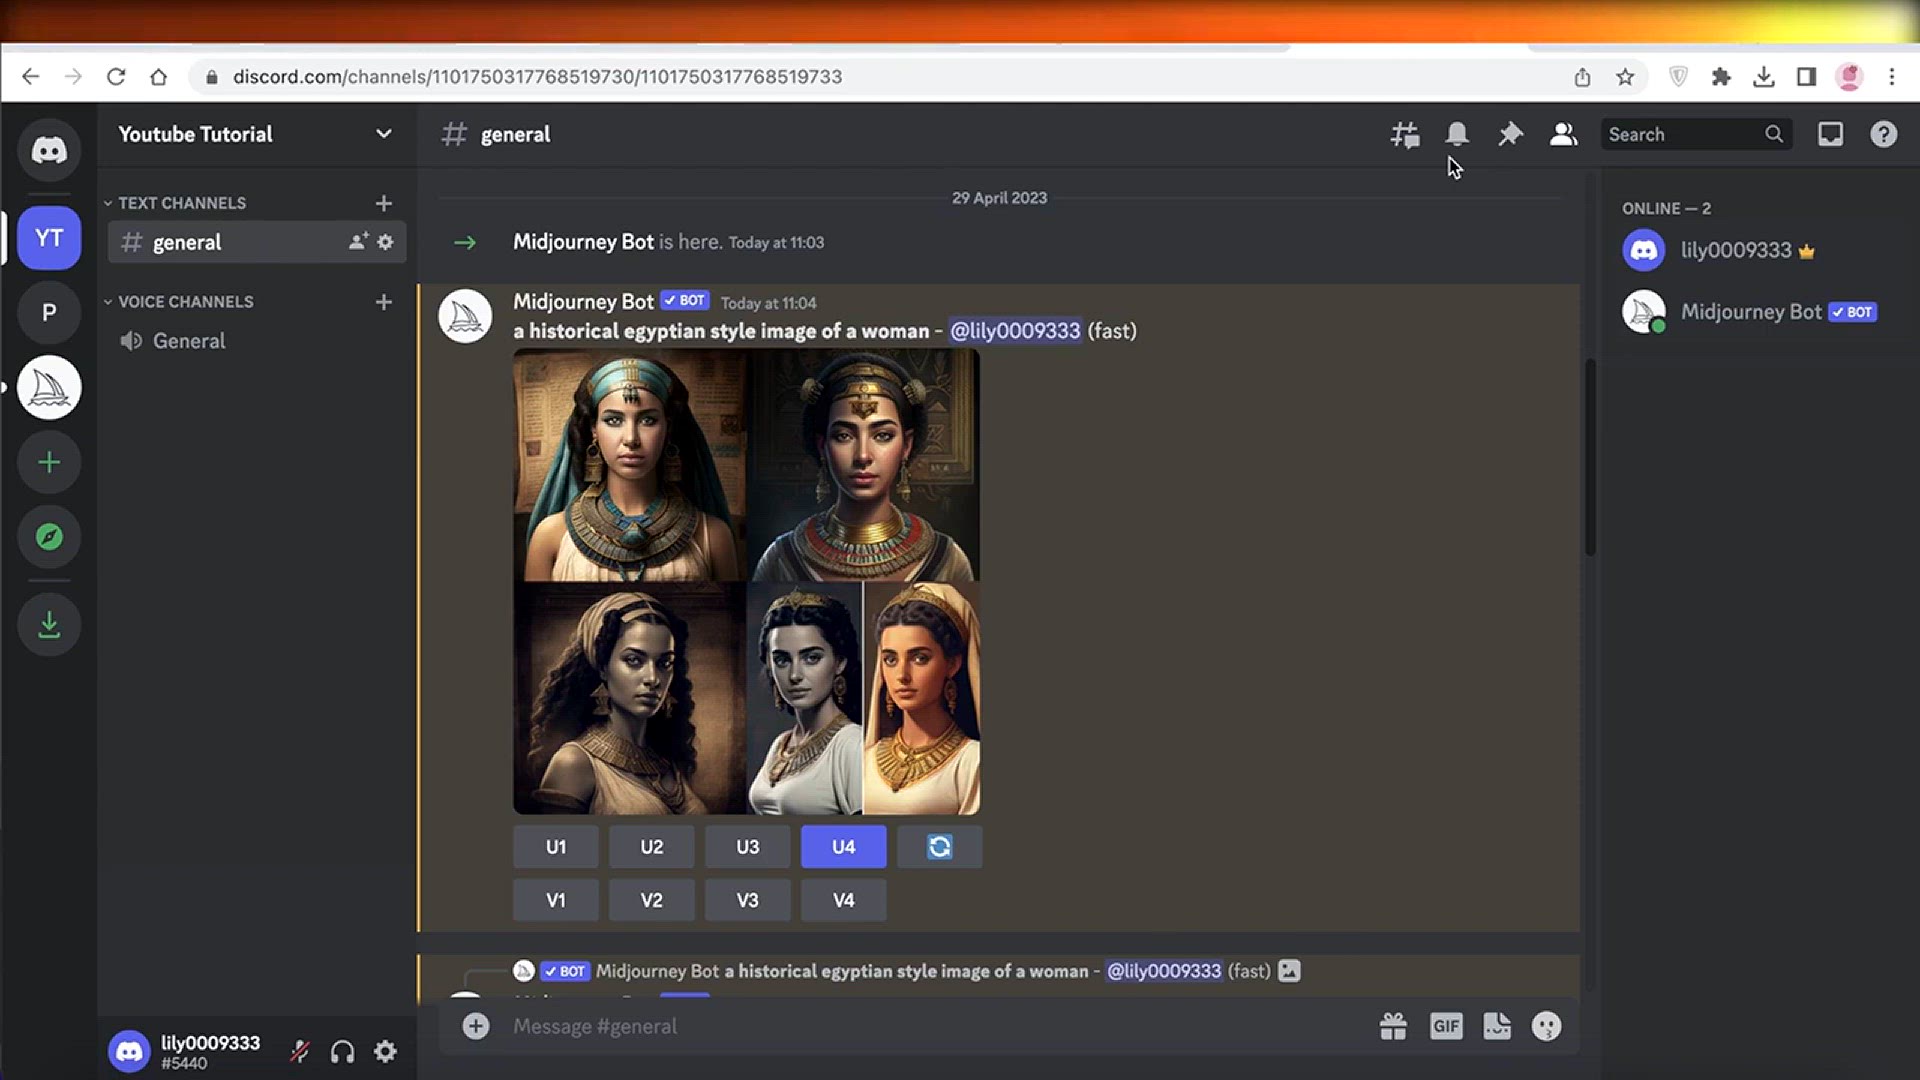Create variations with V4 button

tap(844, 900)
